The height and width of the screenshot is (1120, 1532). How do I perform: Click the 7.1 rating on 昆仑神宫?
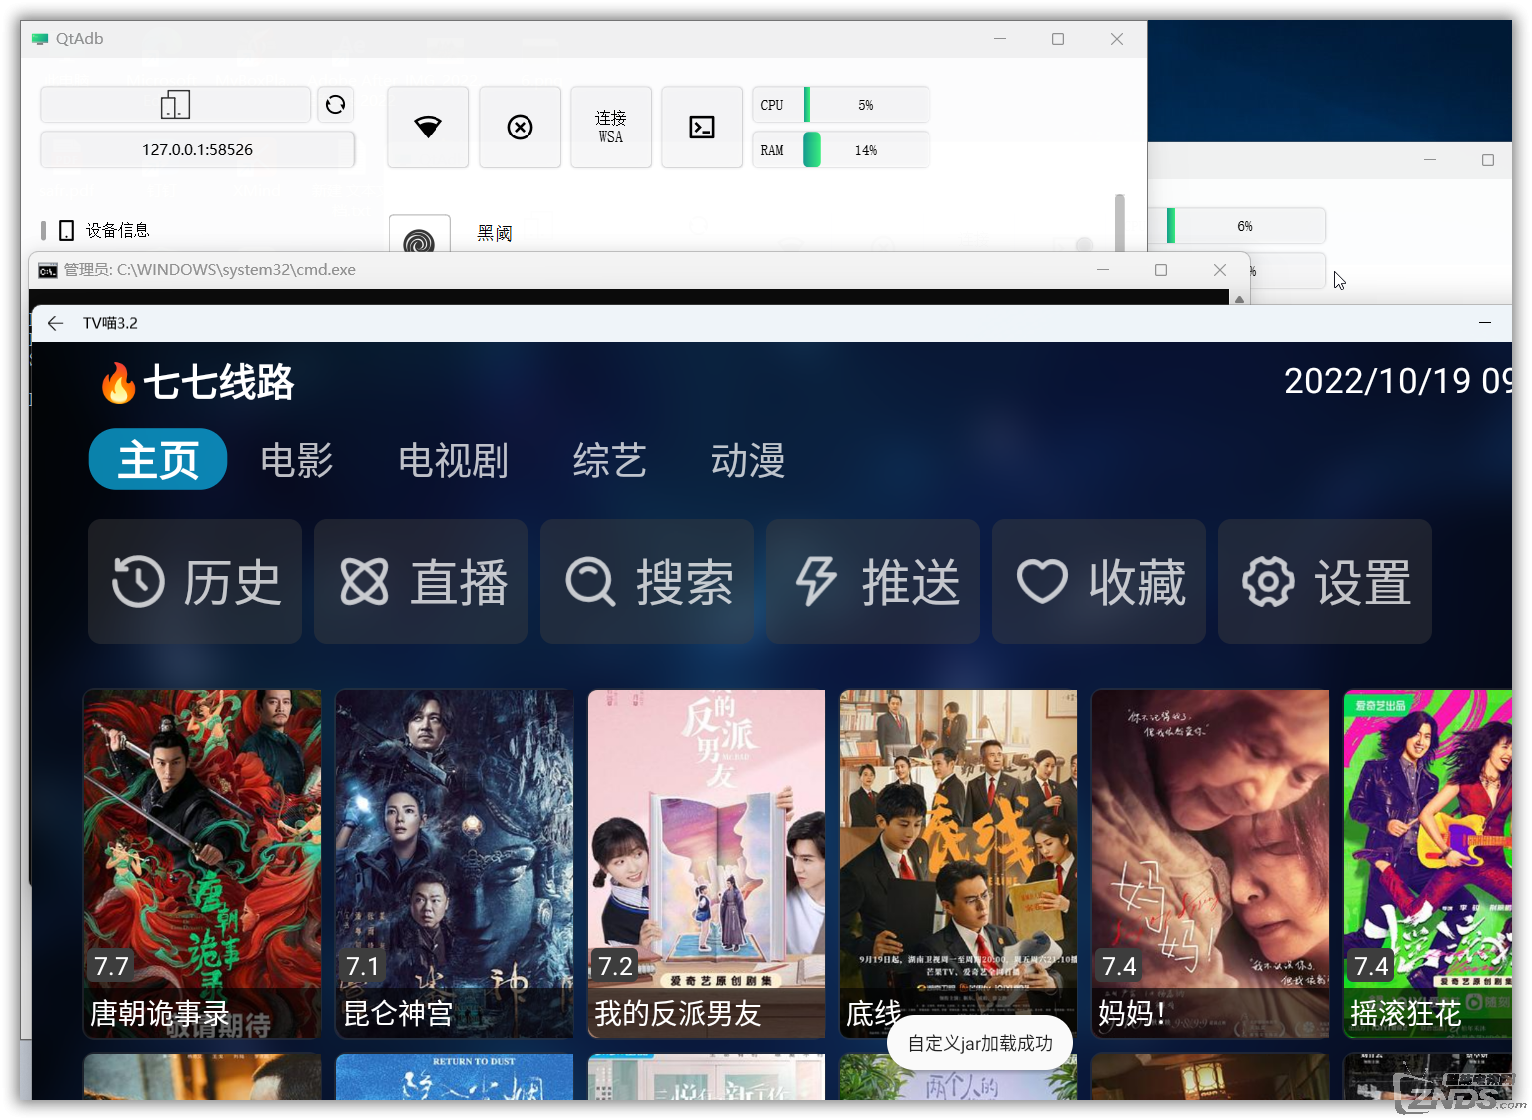coord(363,966)
